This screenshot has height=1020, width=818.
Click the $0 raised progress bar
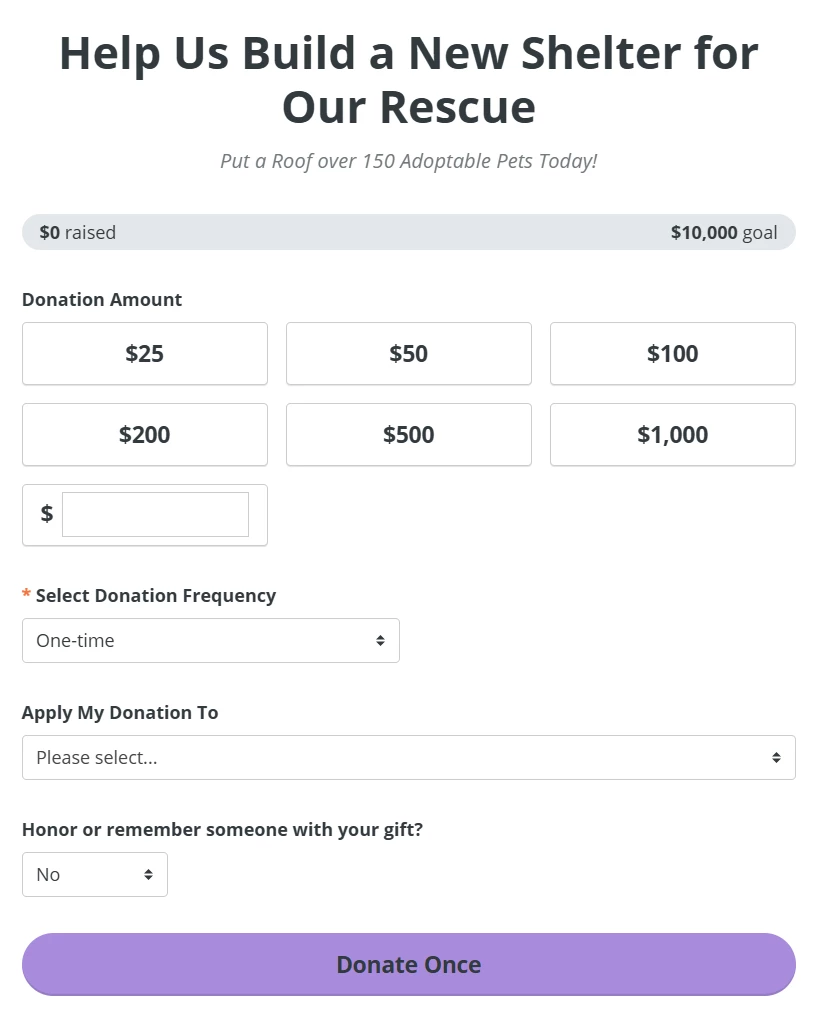pyautogui.click(x=77, y=232)
